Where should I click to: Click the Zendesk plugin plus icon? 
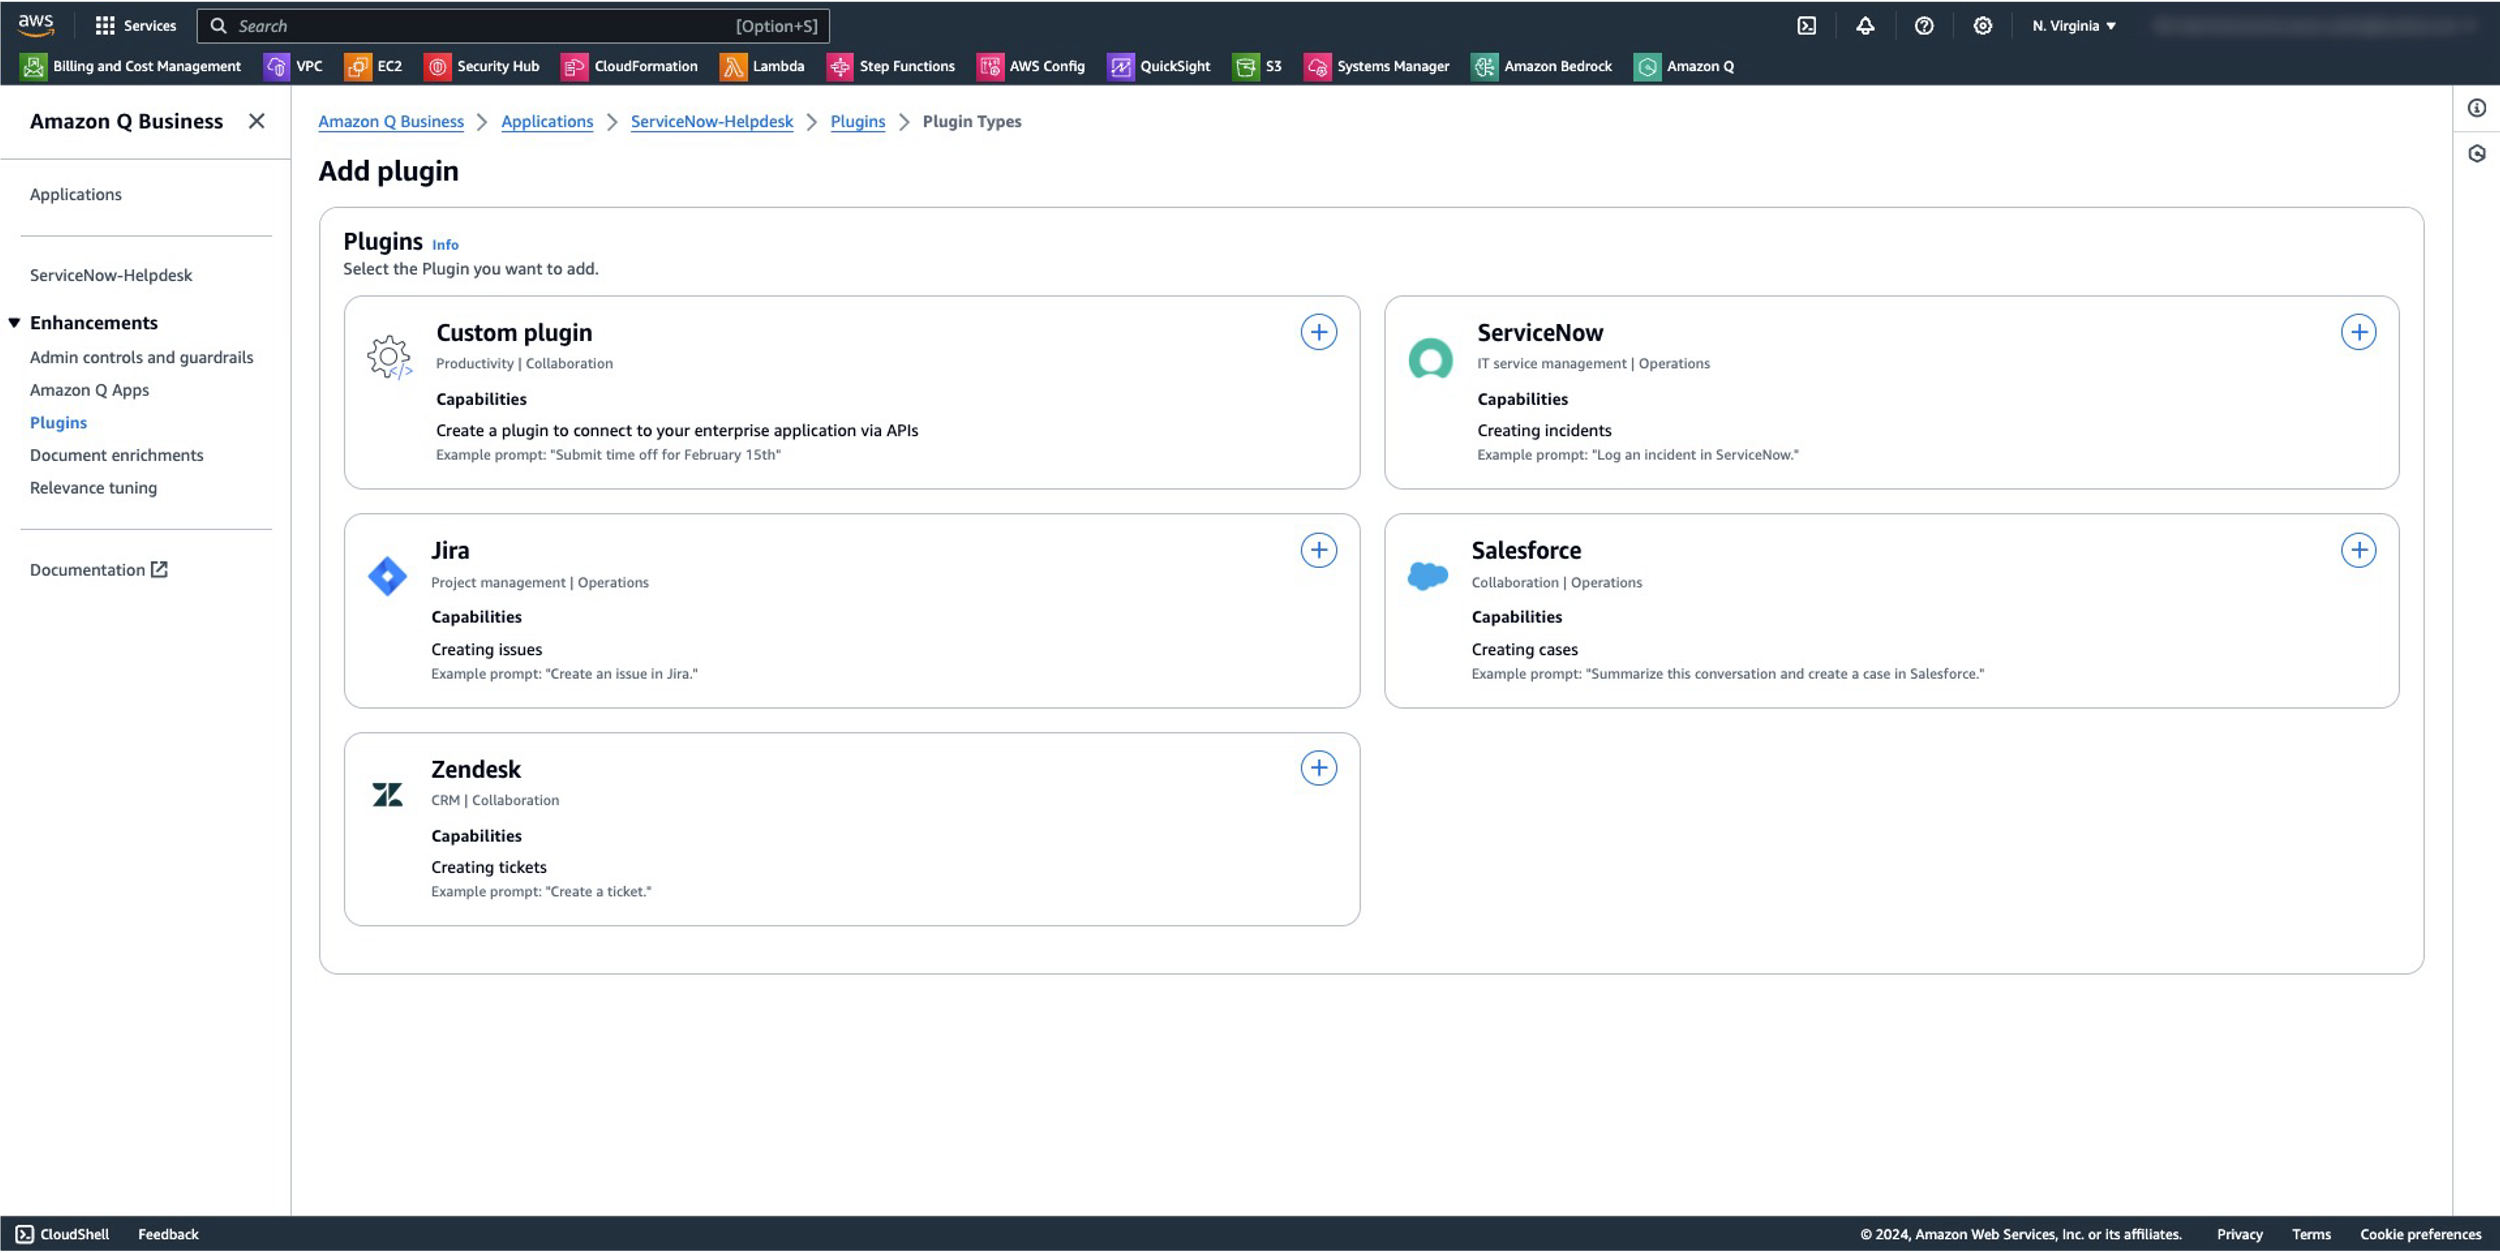[x=1318, y=768]
